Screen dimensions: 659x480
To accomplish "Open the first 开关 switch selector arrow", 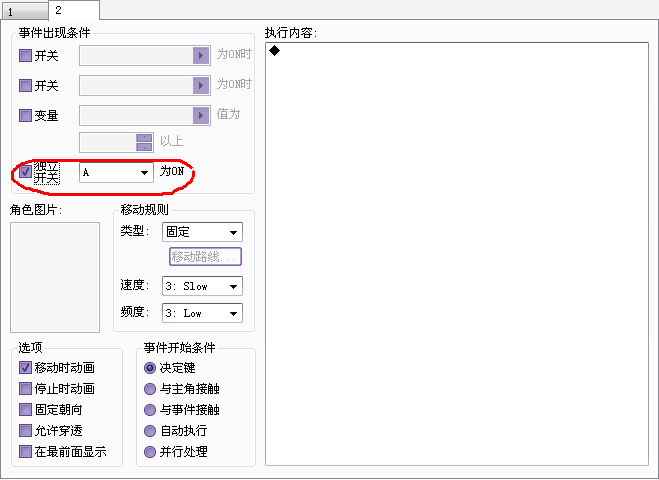I will click(x=201, y=55).
